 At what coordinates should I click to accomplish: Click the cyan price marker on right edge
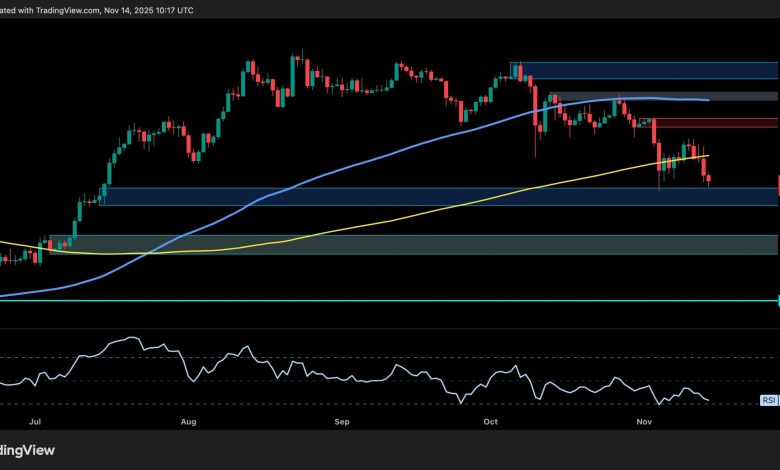tap(777, 300)
